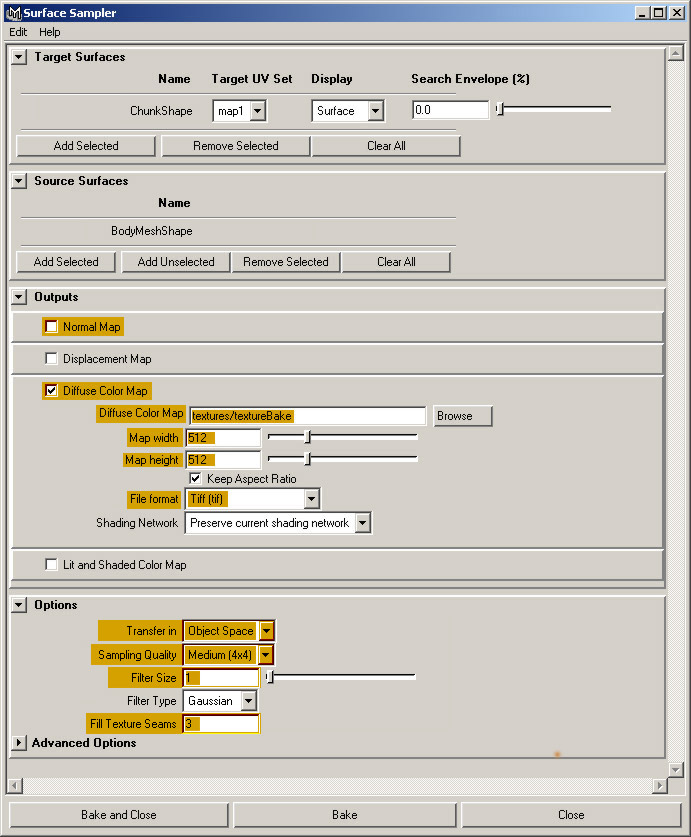Image resolution: width=691 pixels, height=837 pixels.
Task: Click the vertical scrollbar up arrow
Action: click(x=676, y=53)
